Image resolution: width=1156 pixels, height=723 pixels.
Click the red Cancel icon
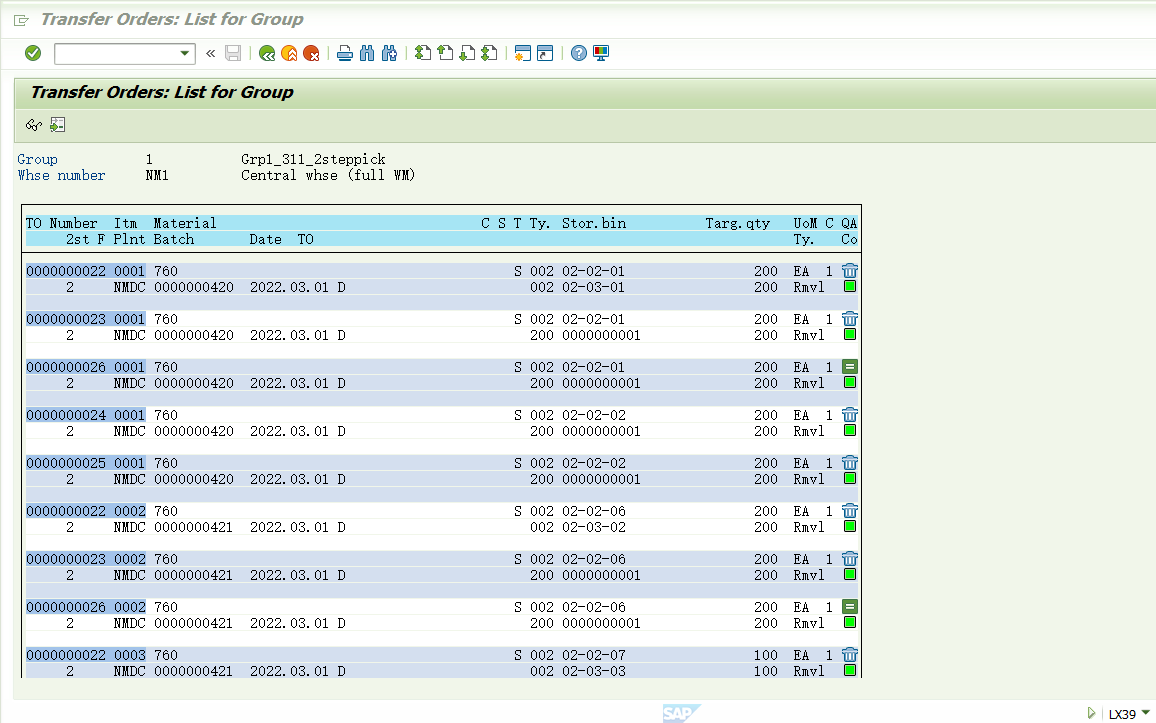pos(311,53)
